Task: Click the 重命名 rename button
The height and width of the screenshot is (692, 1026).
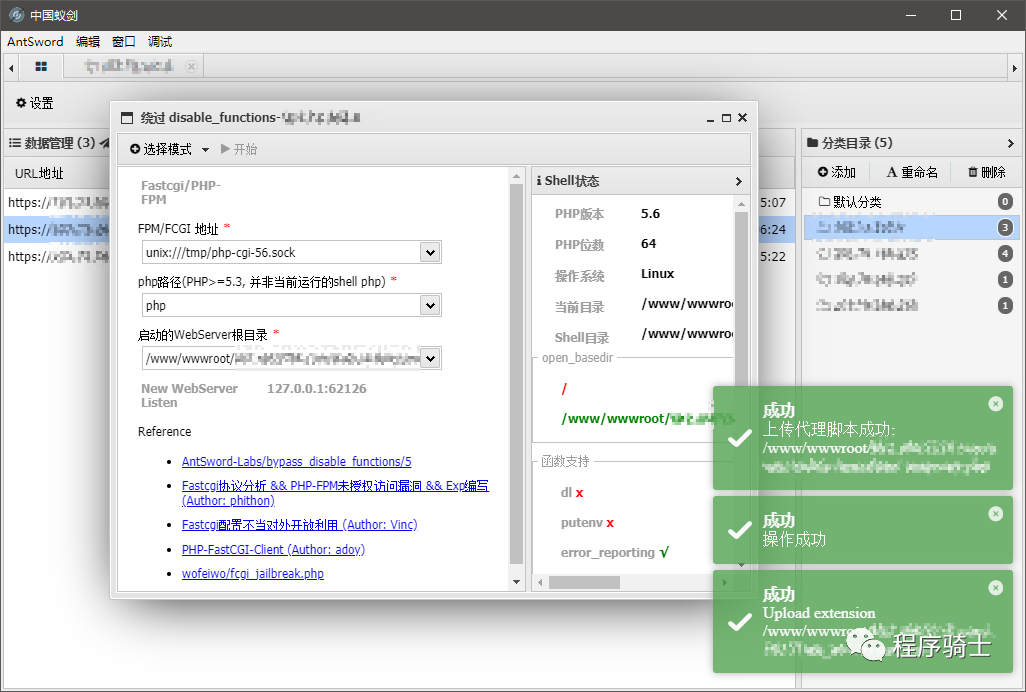Action: [912, 172]
